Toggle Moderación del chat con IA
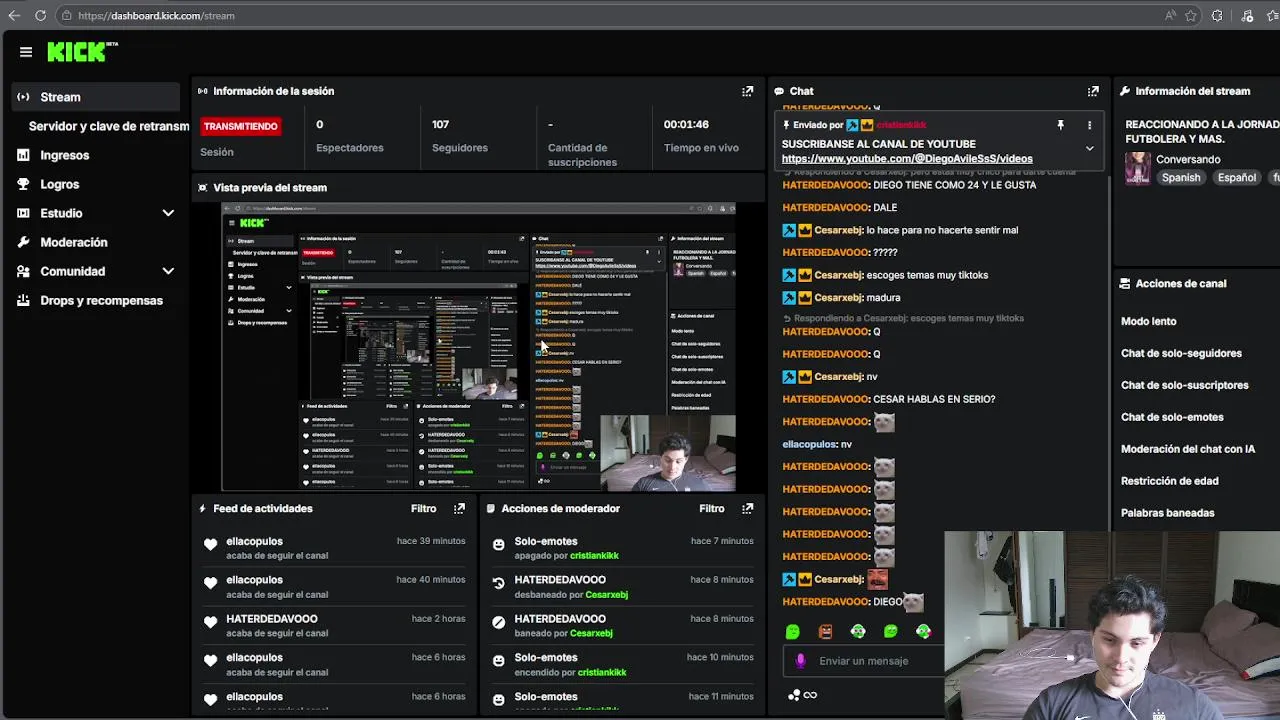 (x=1187, y=449)
